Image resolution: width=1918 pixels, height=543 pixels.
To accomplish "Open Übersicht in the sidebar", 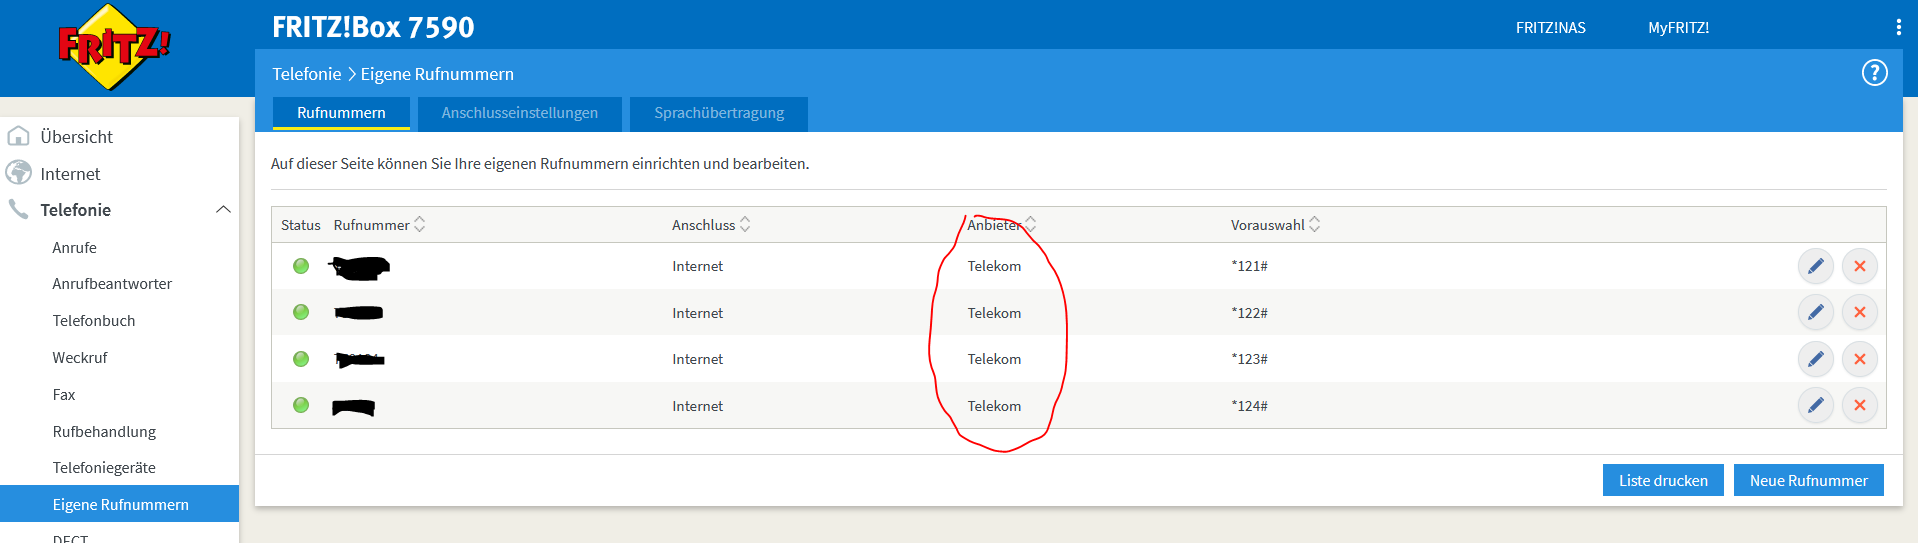I will tap(76, 137).
